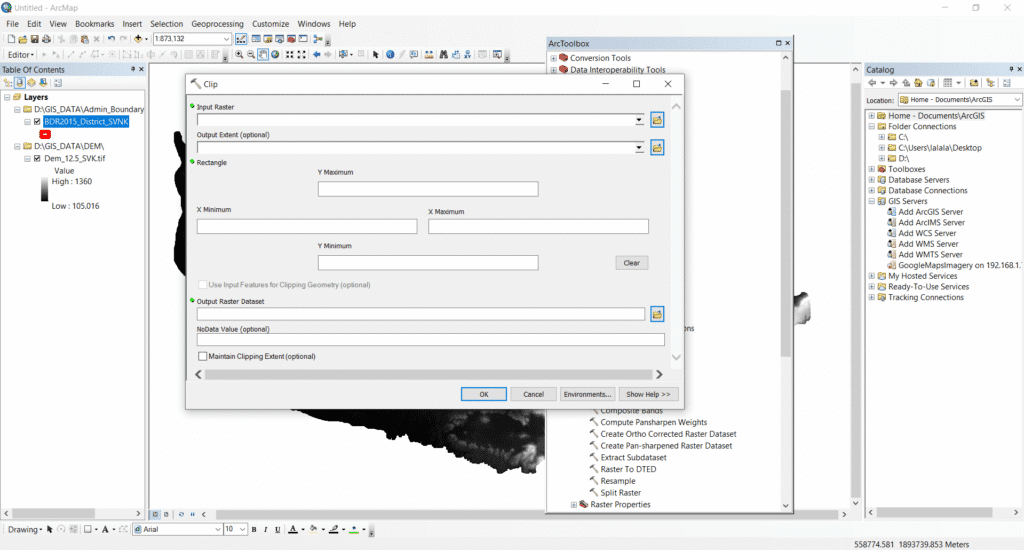Zoom to Full Extent globe icon
The height and width of the screenshot is (550, 1024).
(x=275, y=55)
